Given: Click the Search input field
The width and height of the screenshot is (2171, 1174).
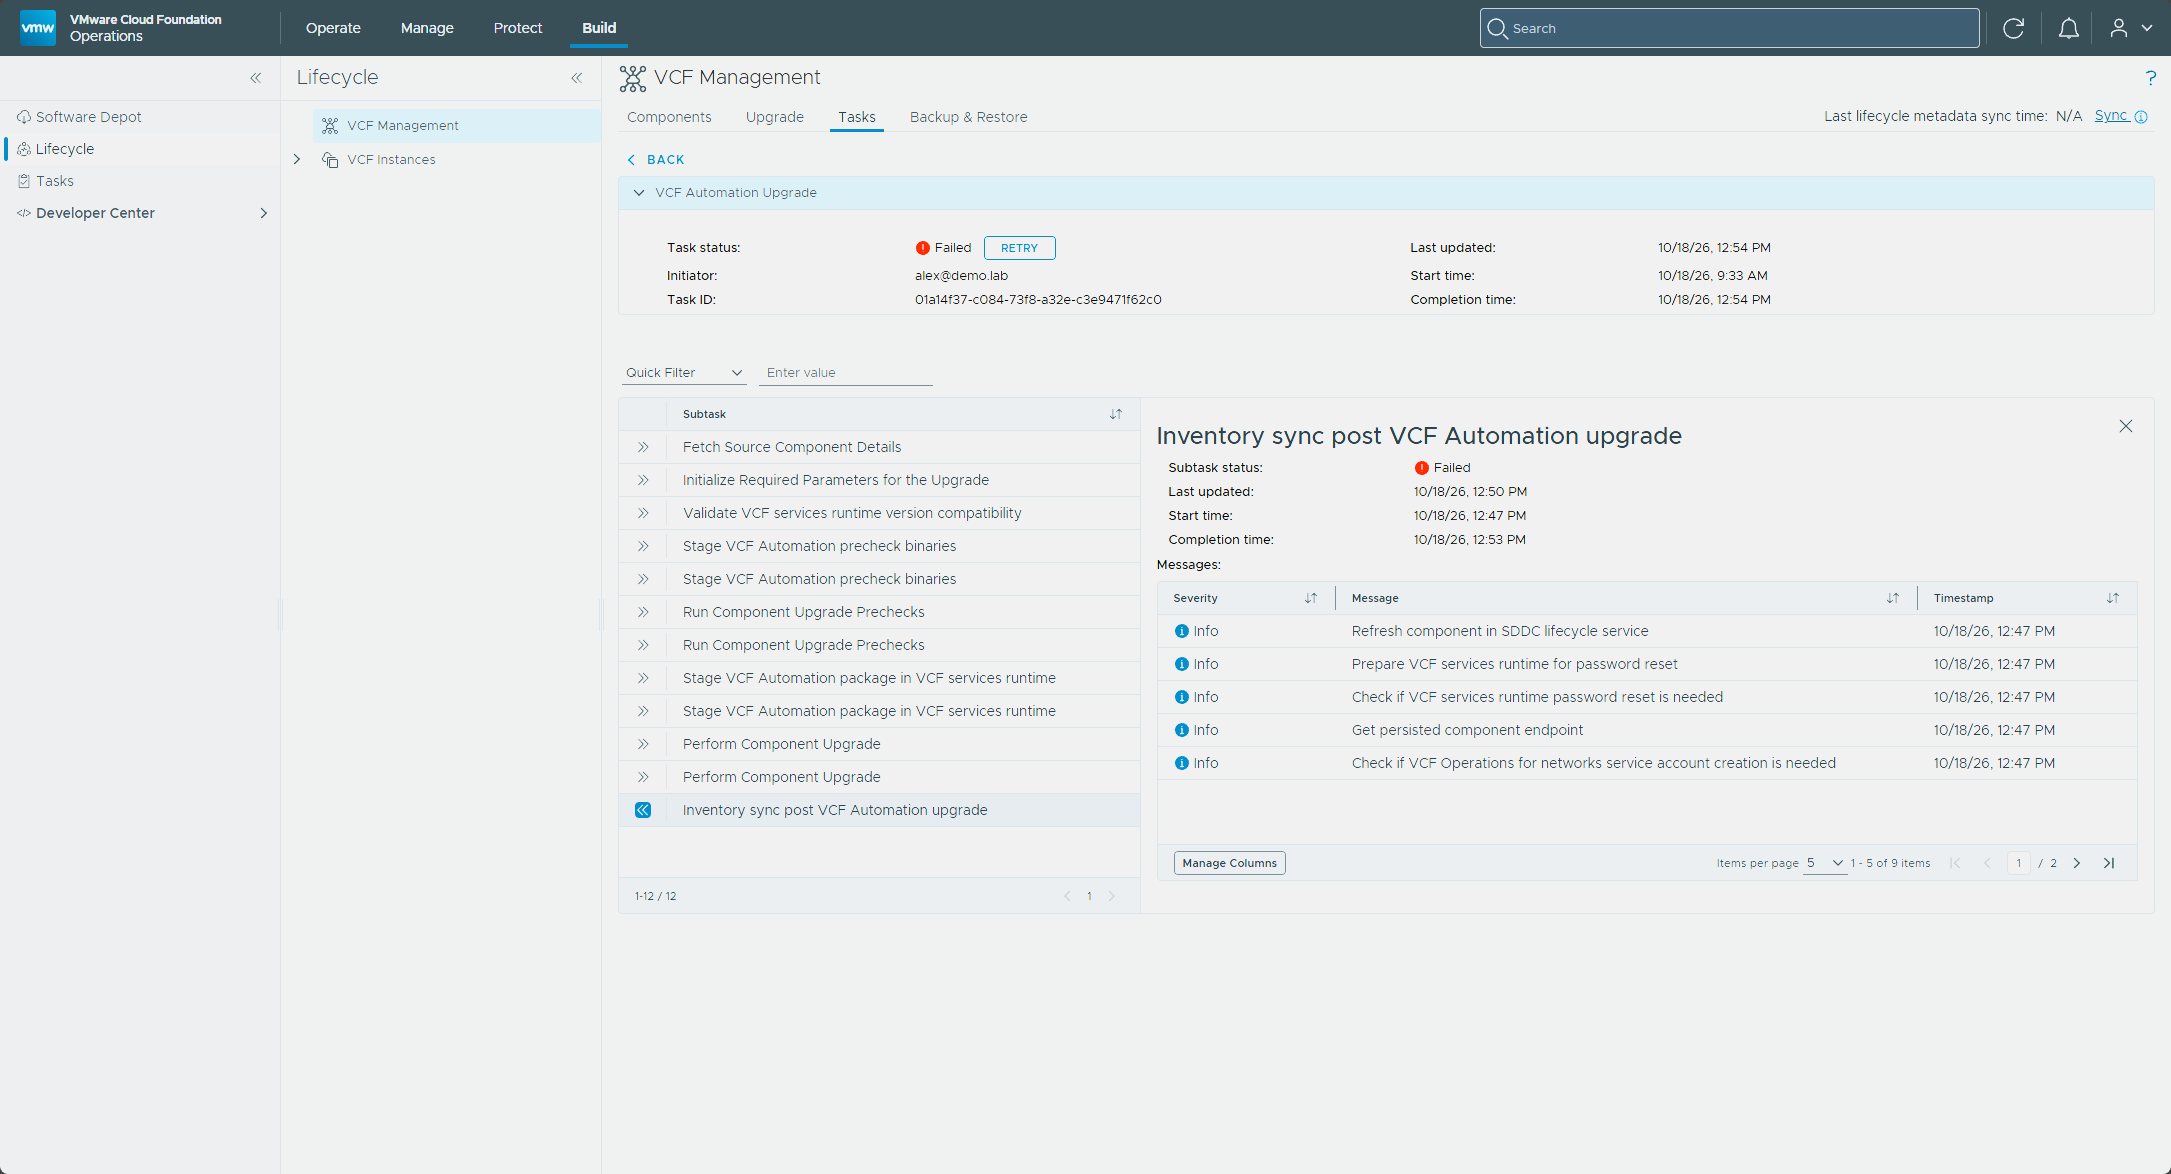Looking at the screenshot, I should [1730, 28].
